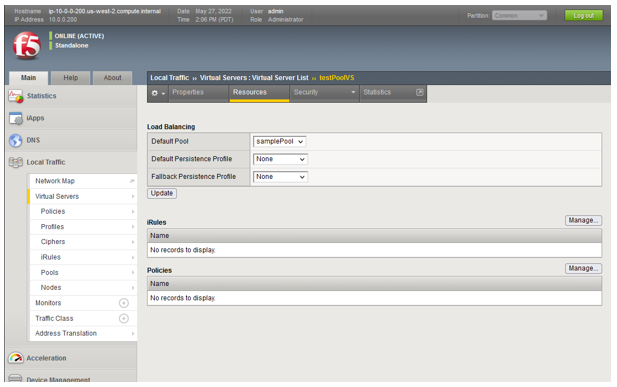Screen dimensions: 617x387
Task: Expand the Pools submenu arrow
Action: 133,272
